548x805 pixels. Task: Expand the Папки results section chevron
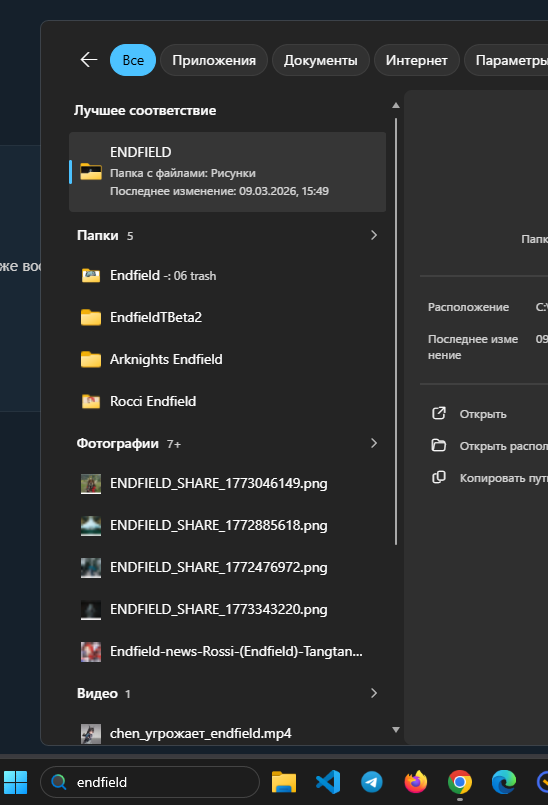tap(374, 235)
